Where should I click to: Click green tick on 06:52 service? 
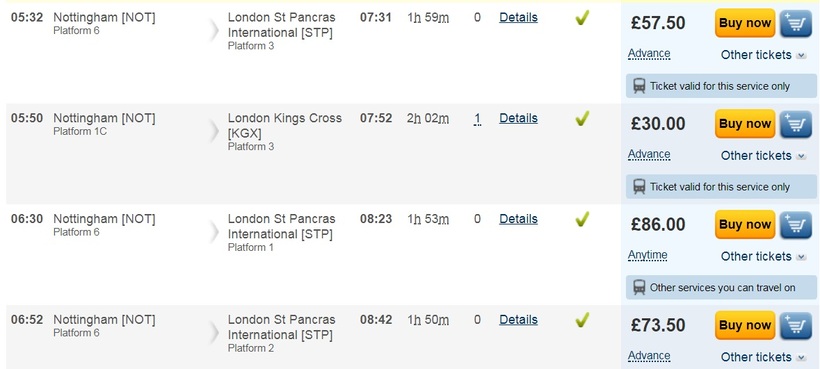click(582, 320)
